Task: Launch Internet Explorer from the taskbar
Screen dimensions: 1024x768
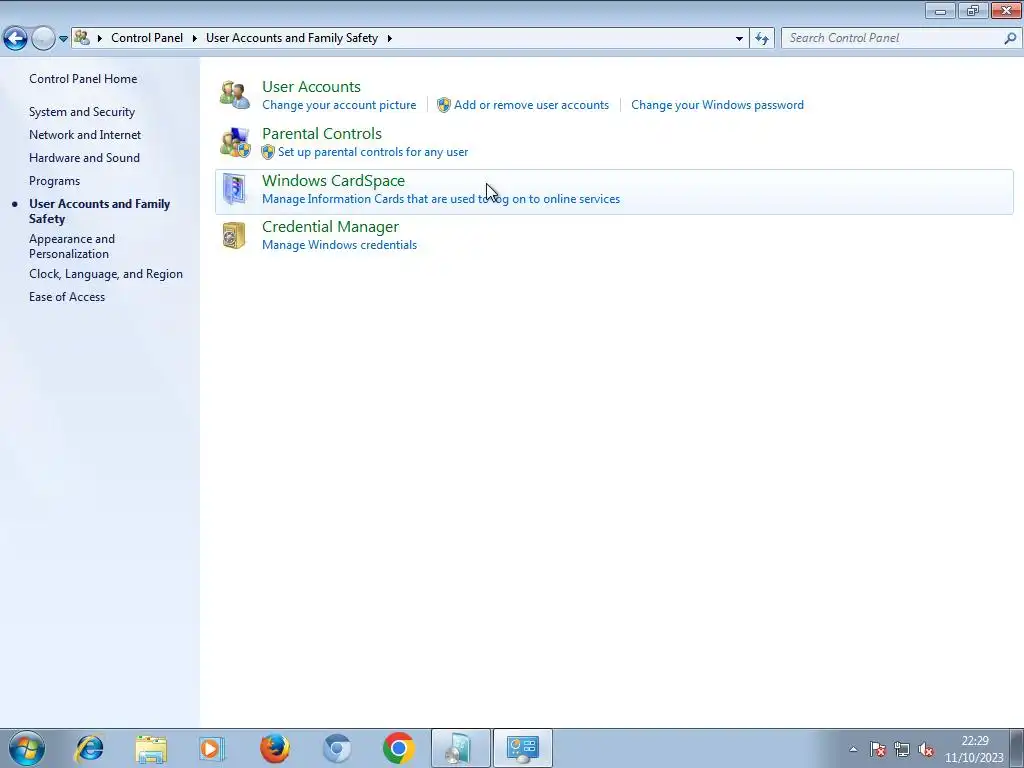Action: 89,748
